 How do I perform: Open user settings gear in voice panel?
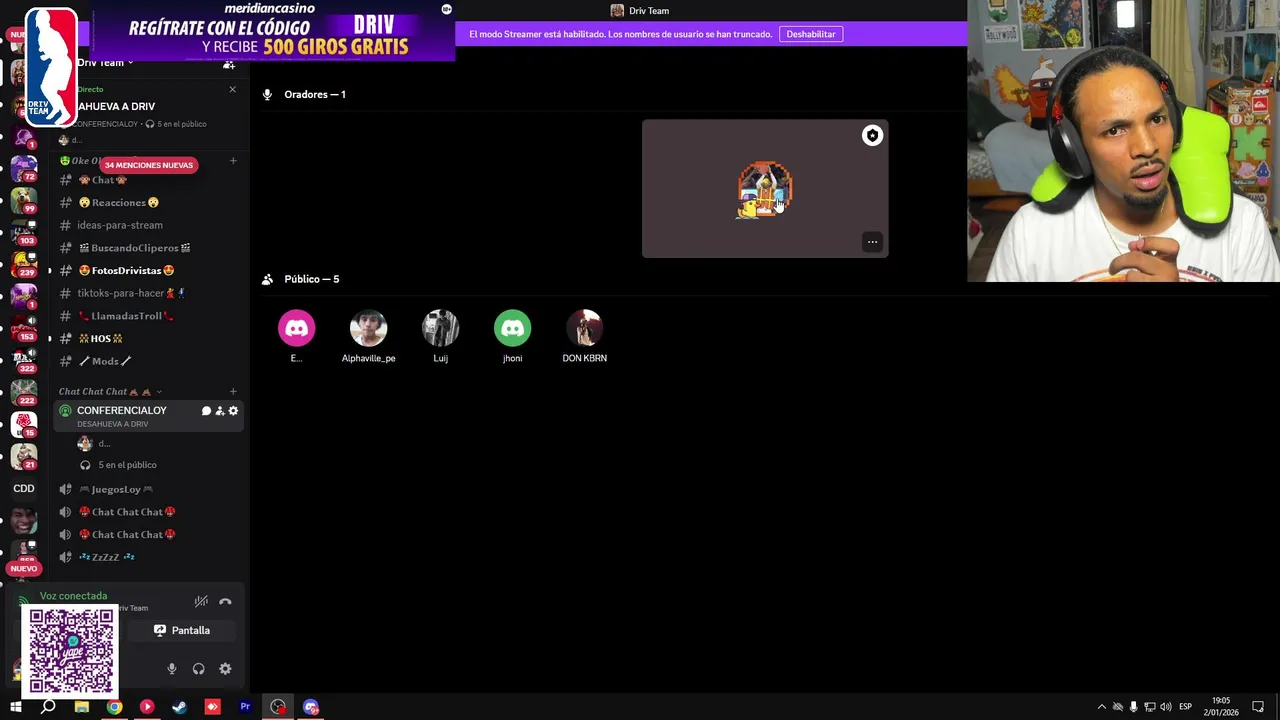225,669
